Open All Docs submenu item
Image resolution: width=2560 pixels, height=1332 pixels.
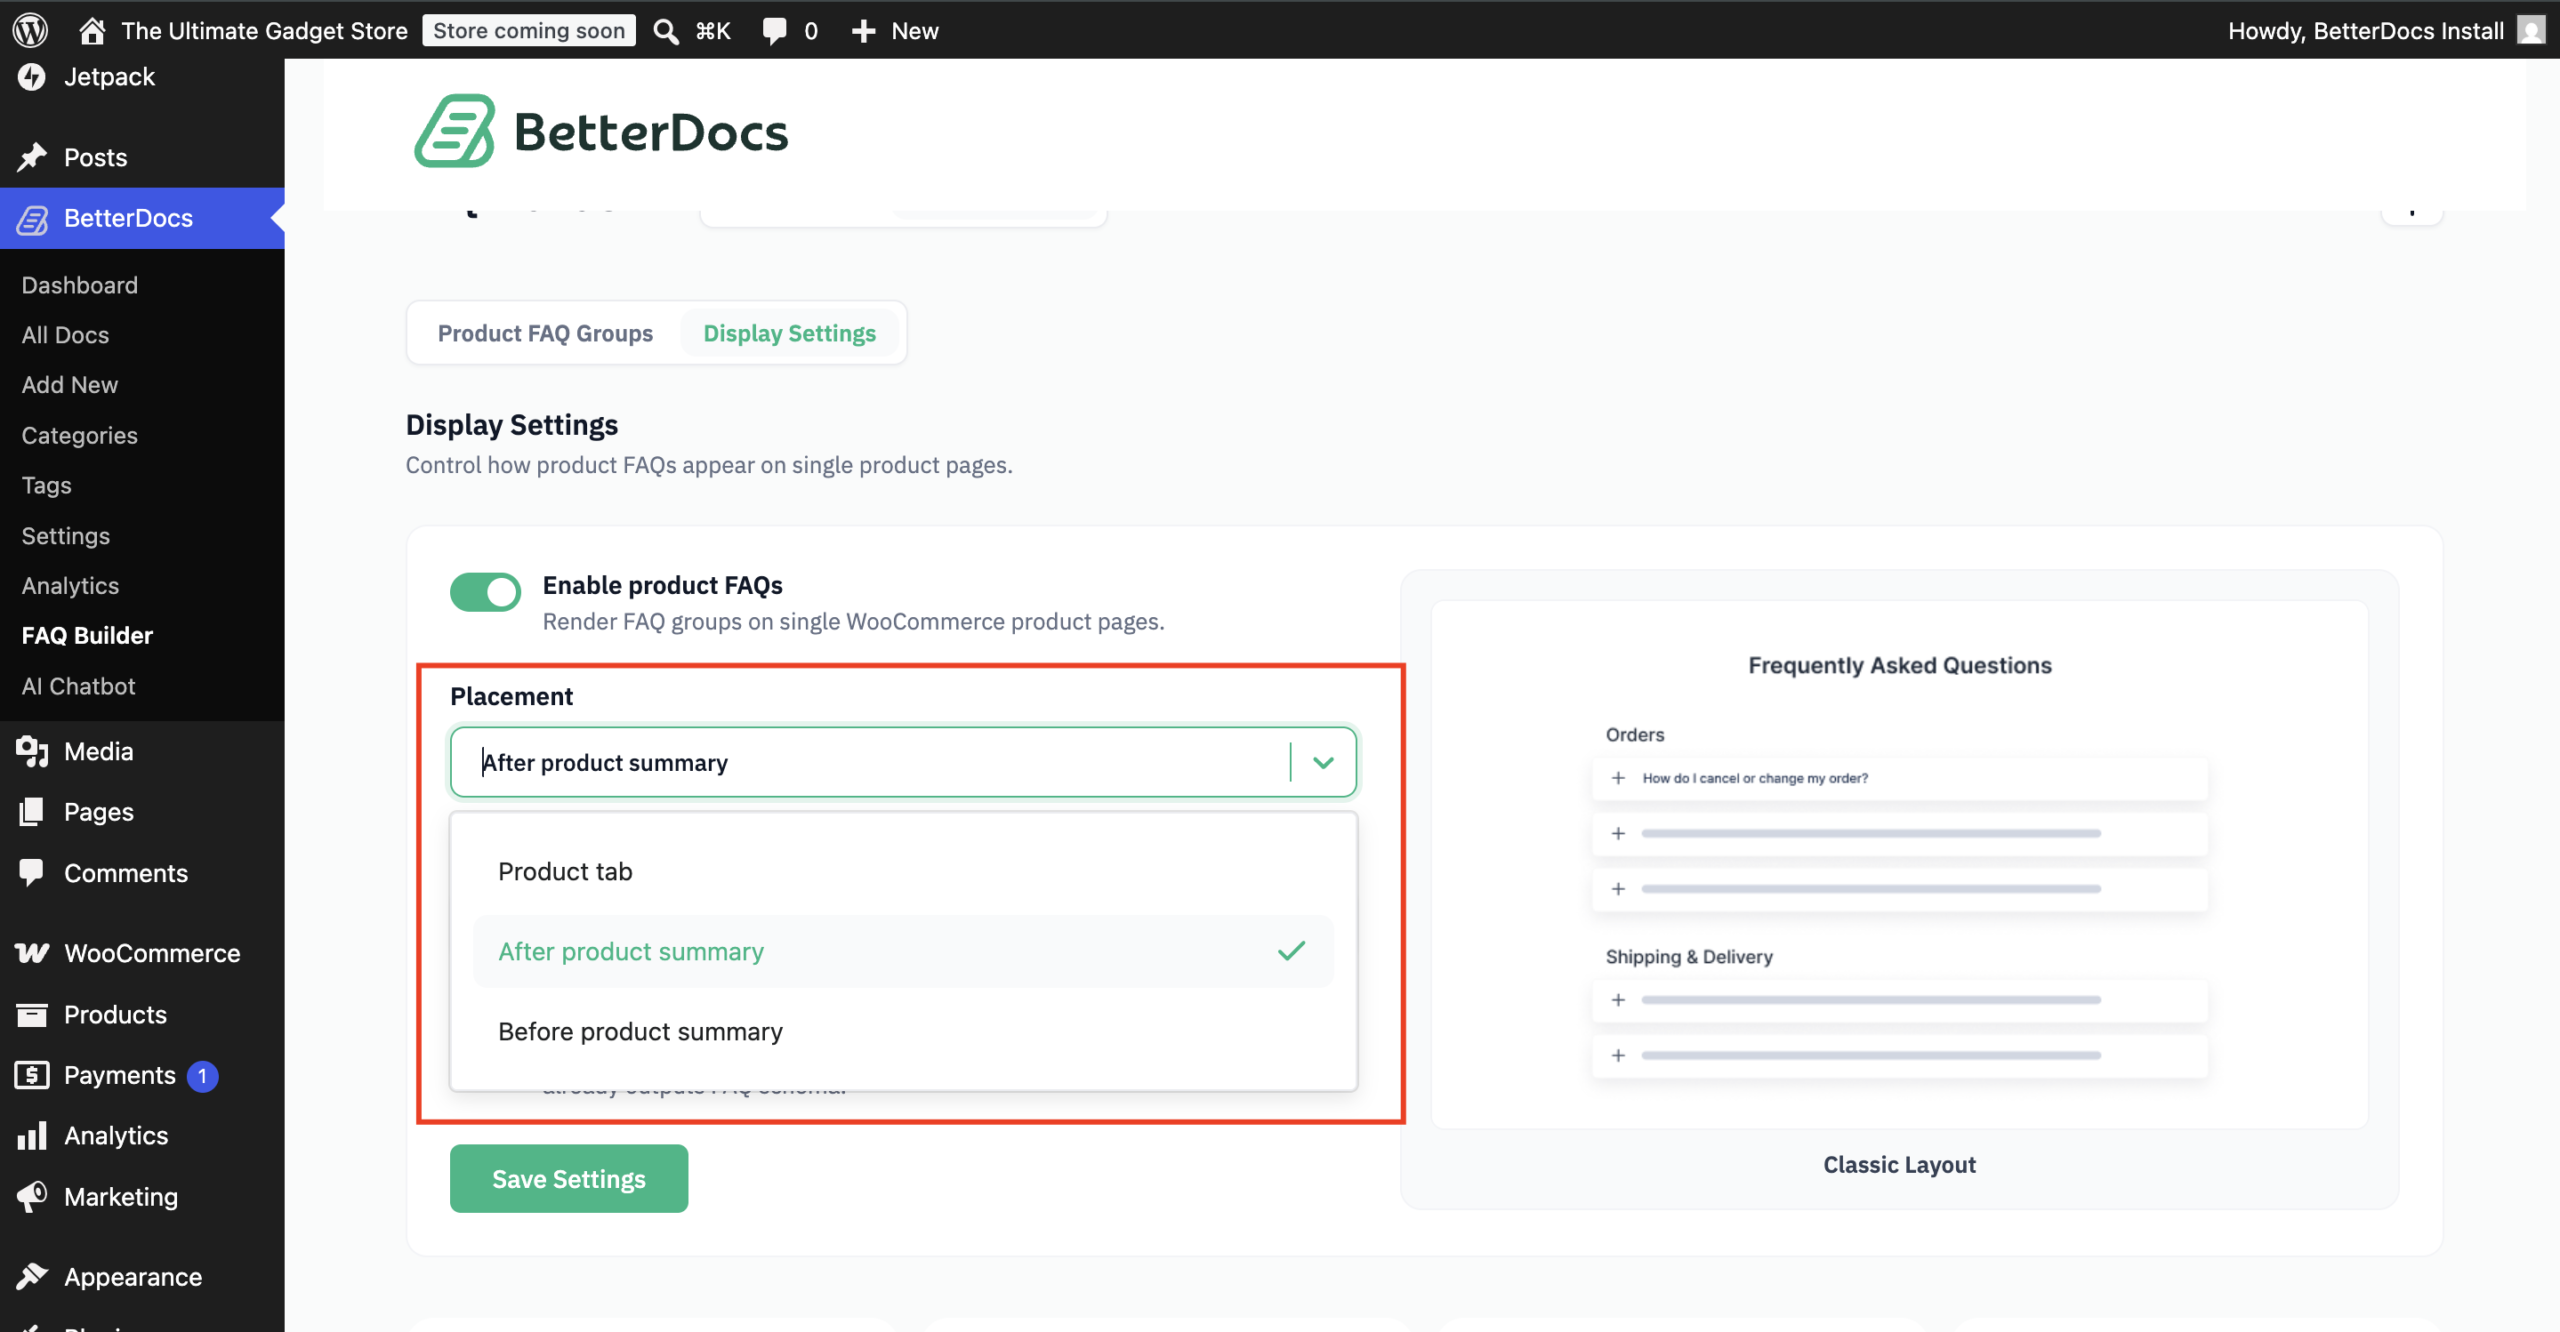[x=65, y=335]
